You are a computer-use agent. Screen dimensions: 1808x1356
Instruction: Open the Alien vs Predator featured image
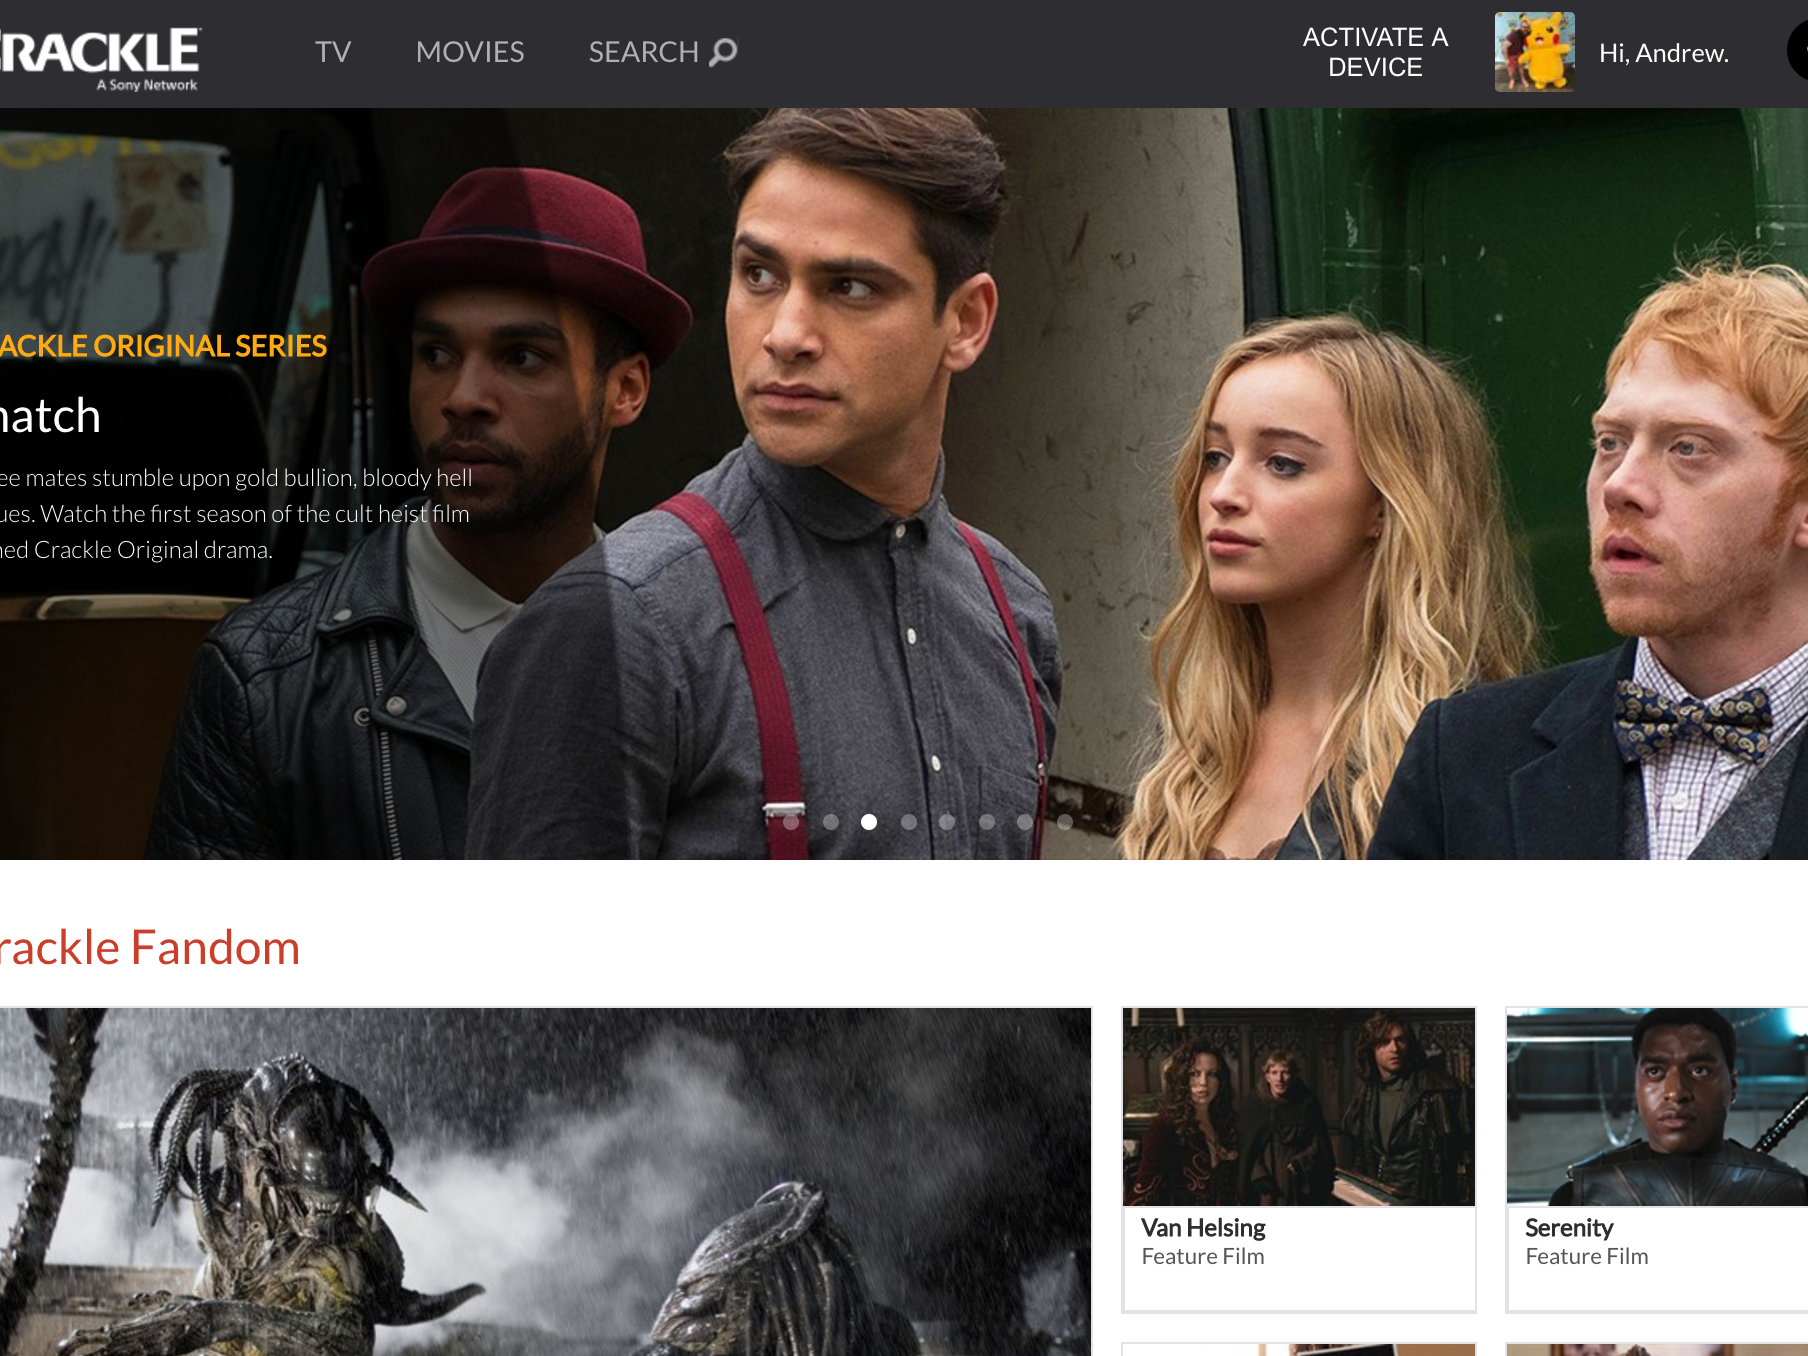click(x=545, y=1181)
